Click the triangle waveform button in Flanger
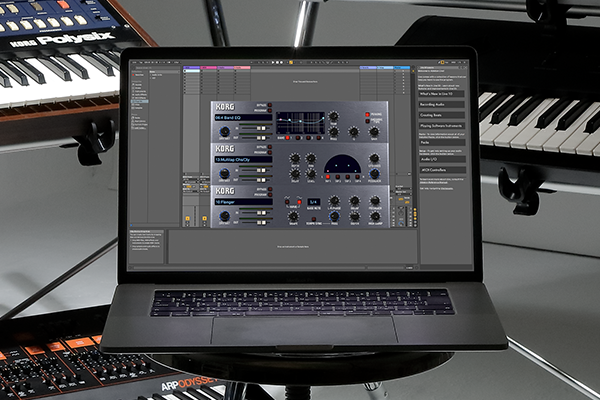600x400 pixels. [286, 202]
